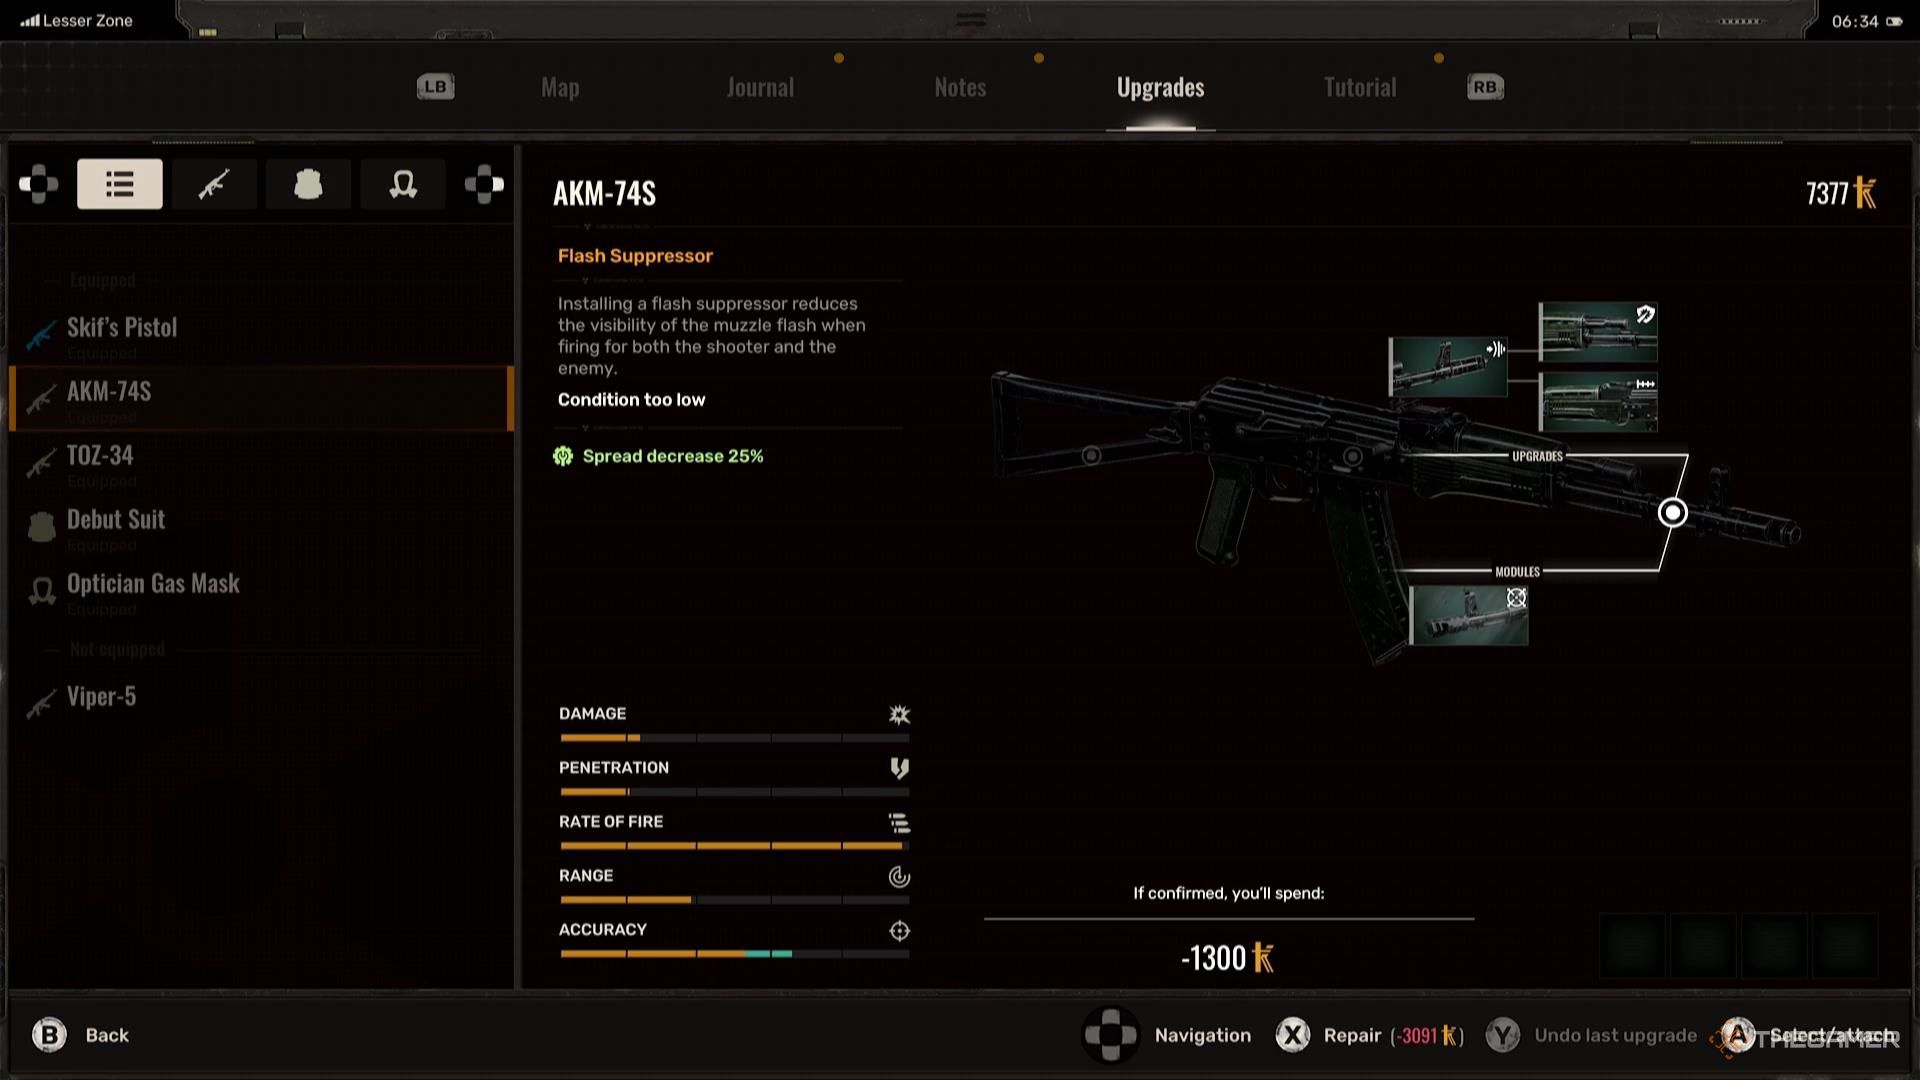Viewport: 1920px width, 1080px height.
Task: Select the character/badge icon
Action: (307, 185)
